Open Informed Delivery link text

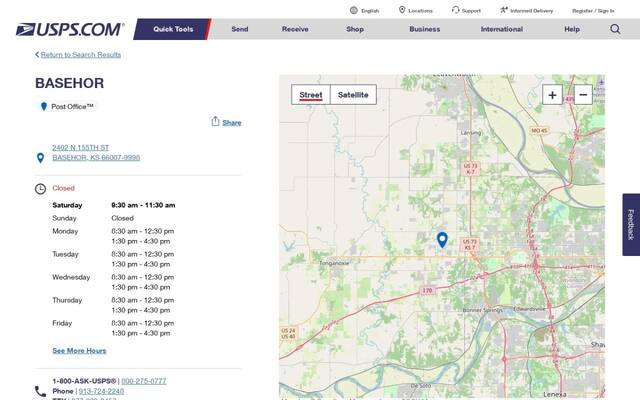531,11
